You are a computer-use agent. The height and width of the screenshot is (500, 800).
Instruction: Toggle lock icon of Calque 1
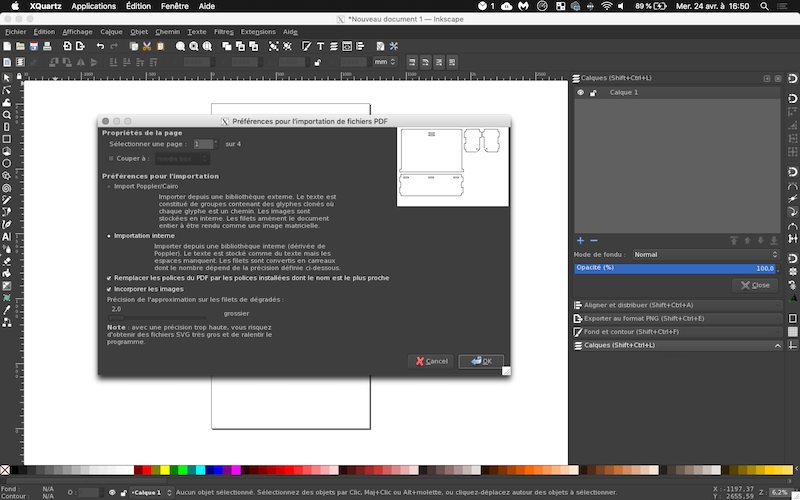click(593, 93)
